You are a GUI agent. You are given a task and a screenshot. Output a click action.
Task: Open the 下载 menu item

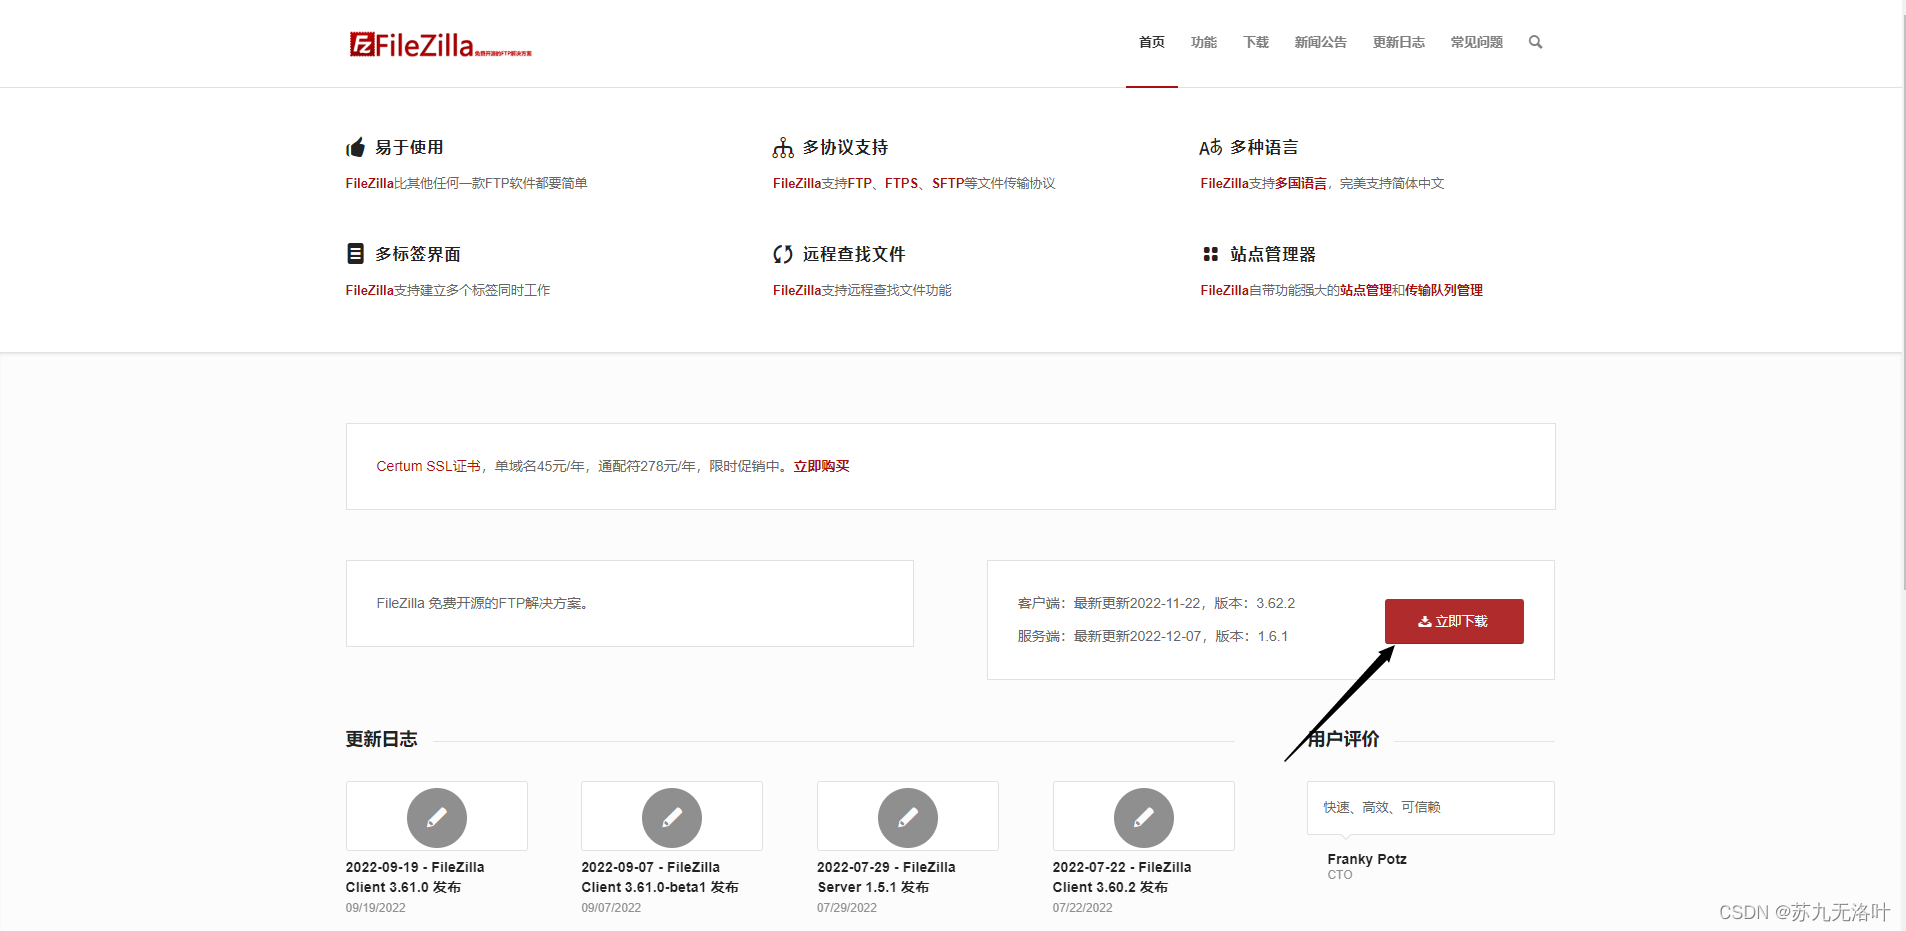pos(1256,42)
